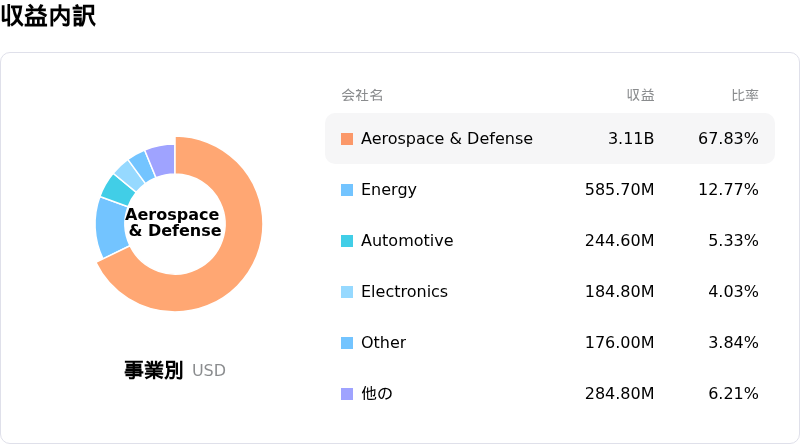This screenshot has width=800, height=444.
Task: Click the 585.70M Energy revenue value
Action: click(x=619, y=189)
